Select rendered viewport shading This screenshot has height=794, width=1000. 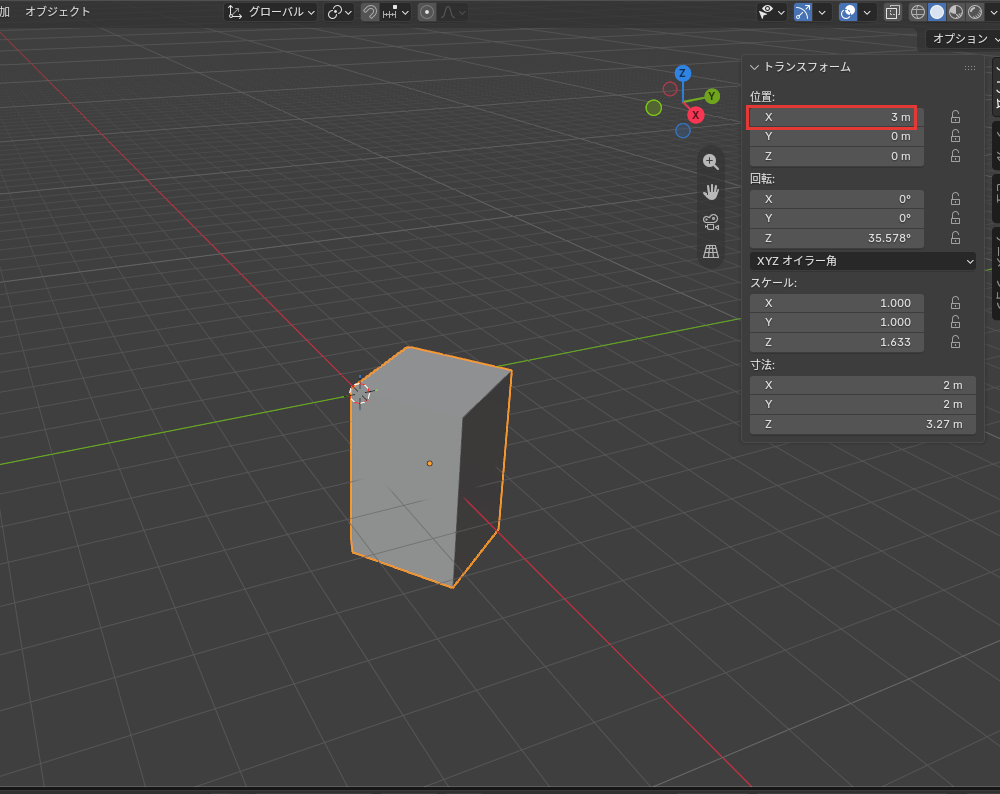point(975,12)
